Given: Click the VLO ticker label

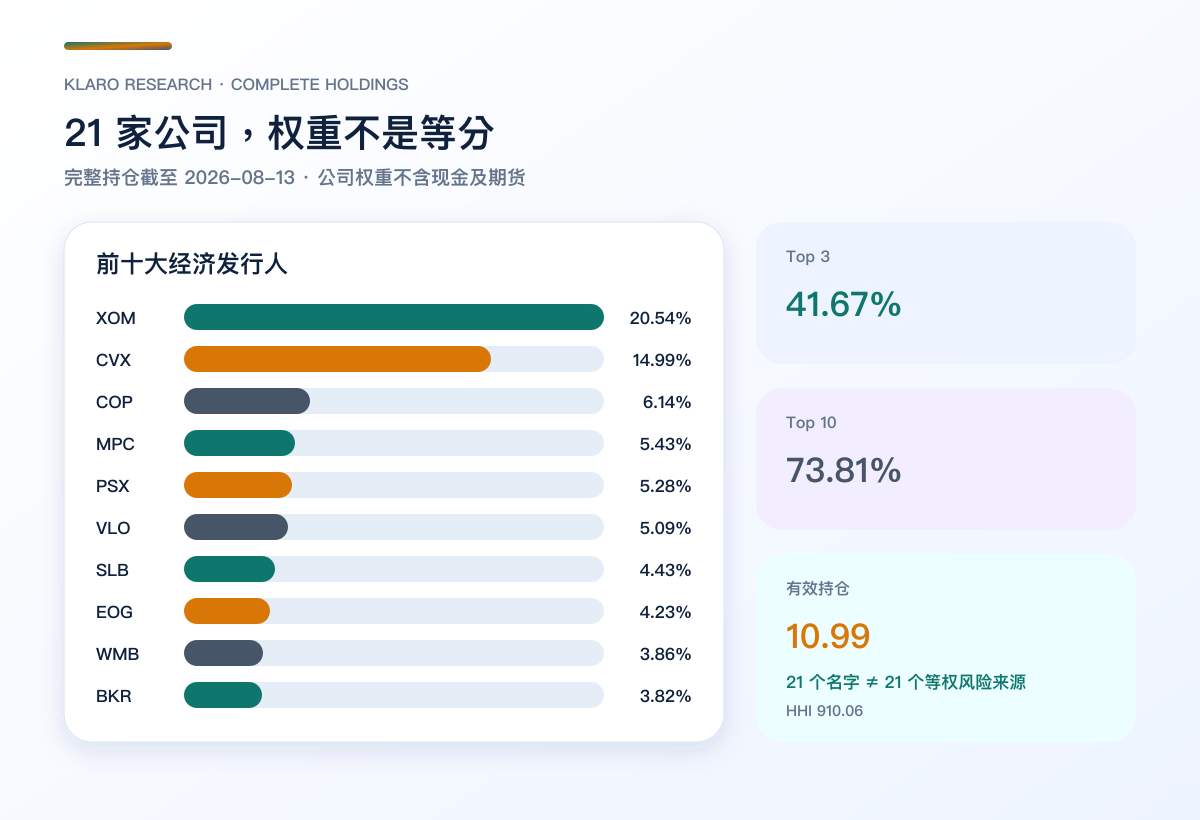Looking at the screenshot, I should [x=114, y=528].
